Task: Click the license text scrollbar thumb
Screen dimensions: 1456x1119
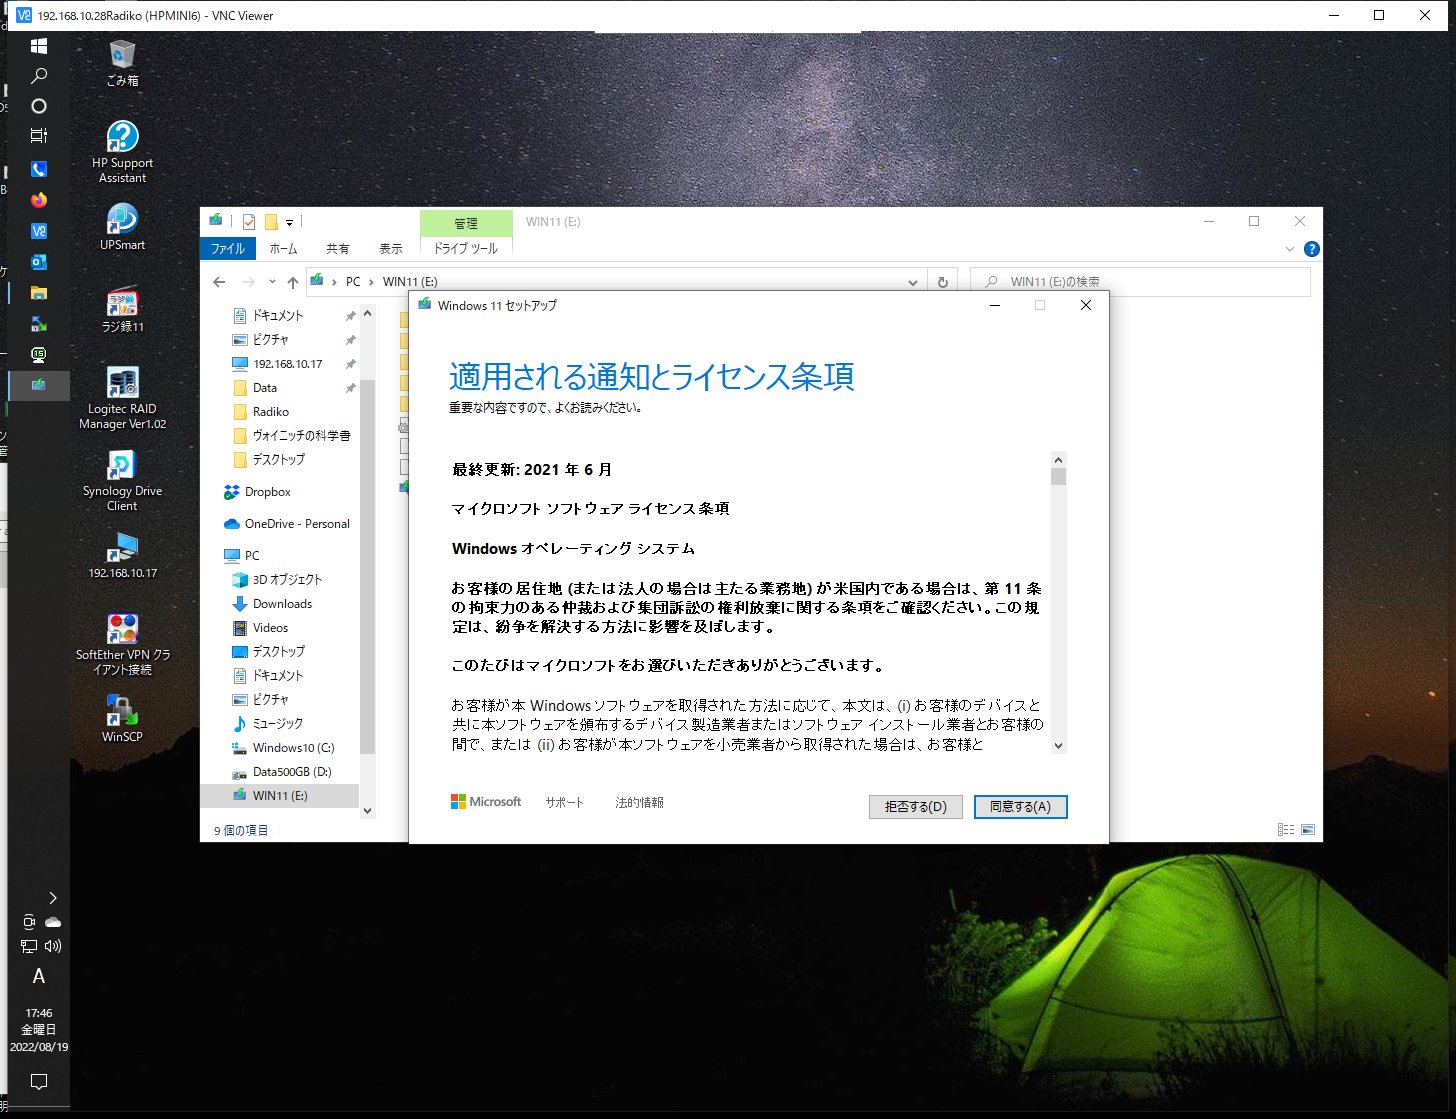Action: coord(1058,477)
